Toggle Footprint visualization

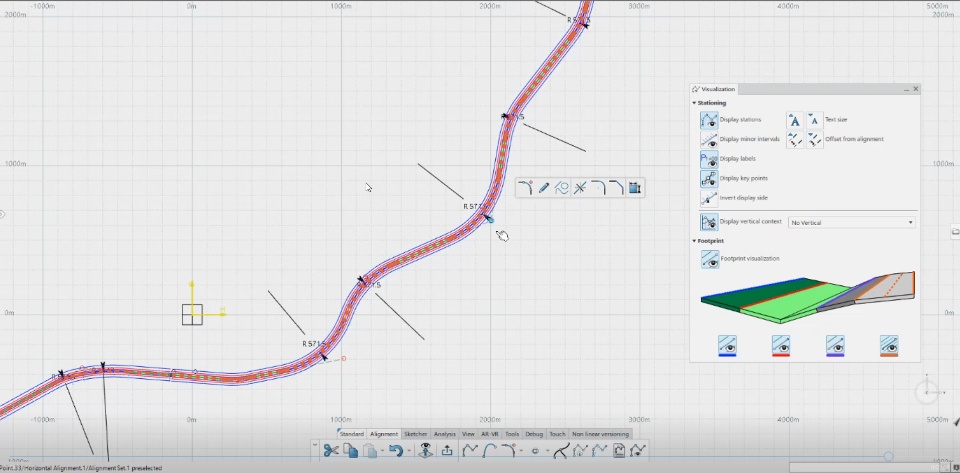(x=710, y=259)
